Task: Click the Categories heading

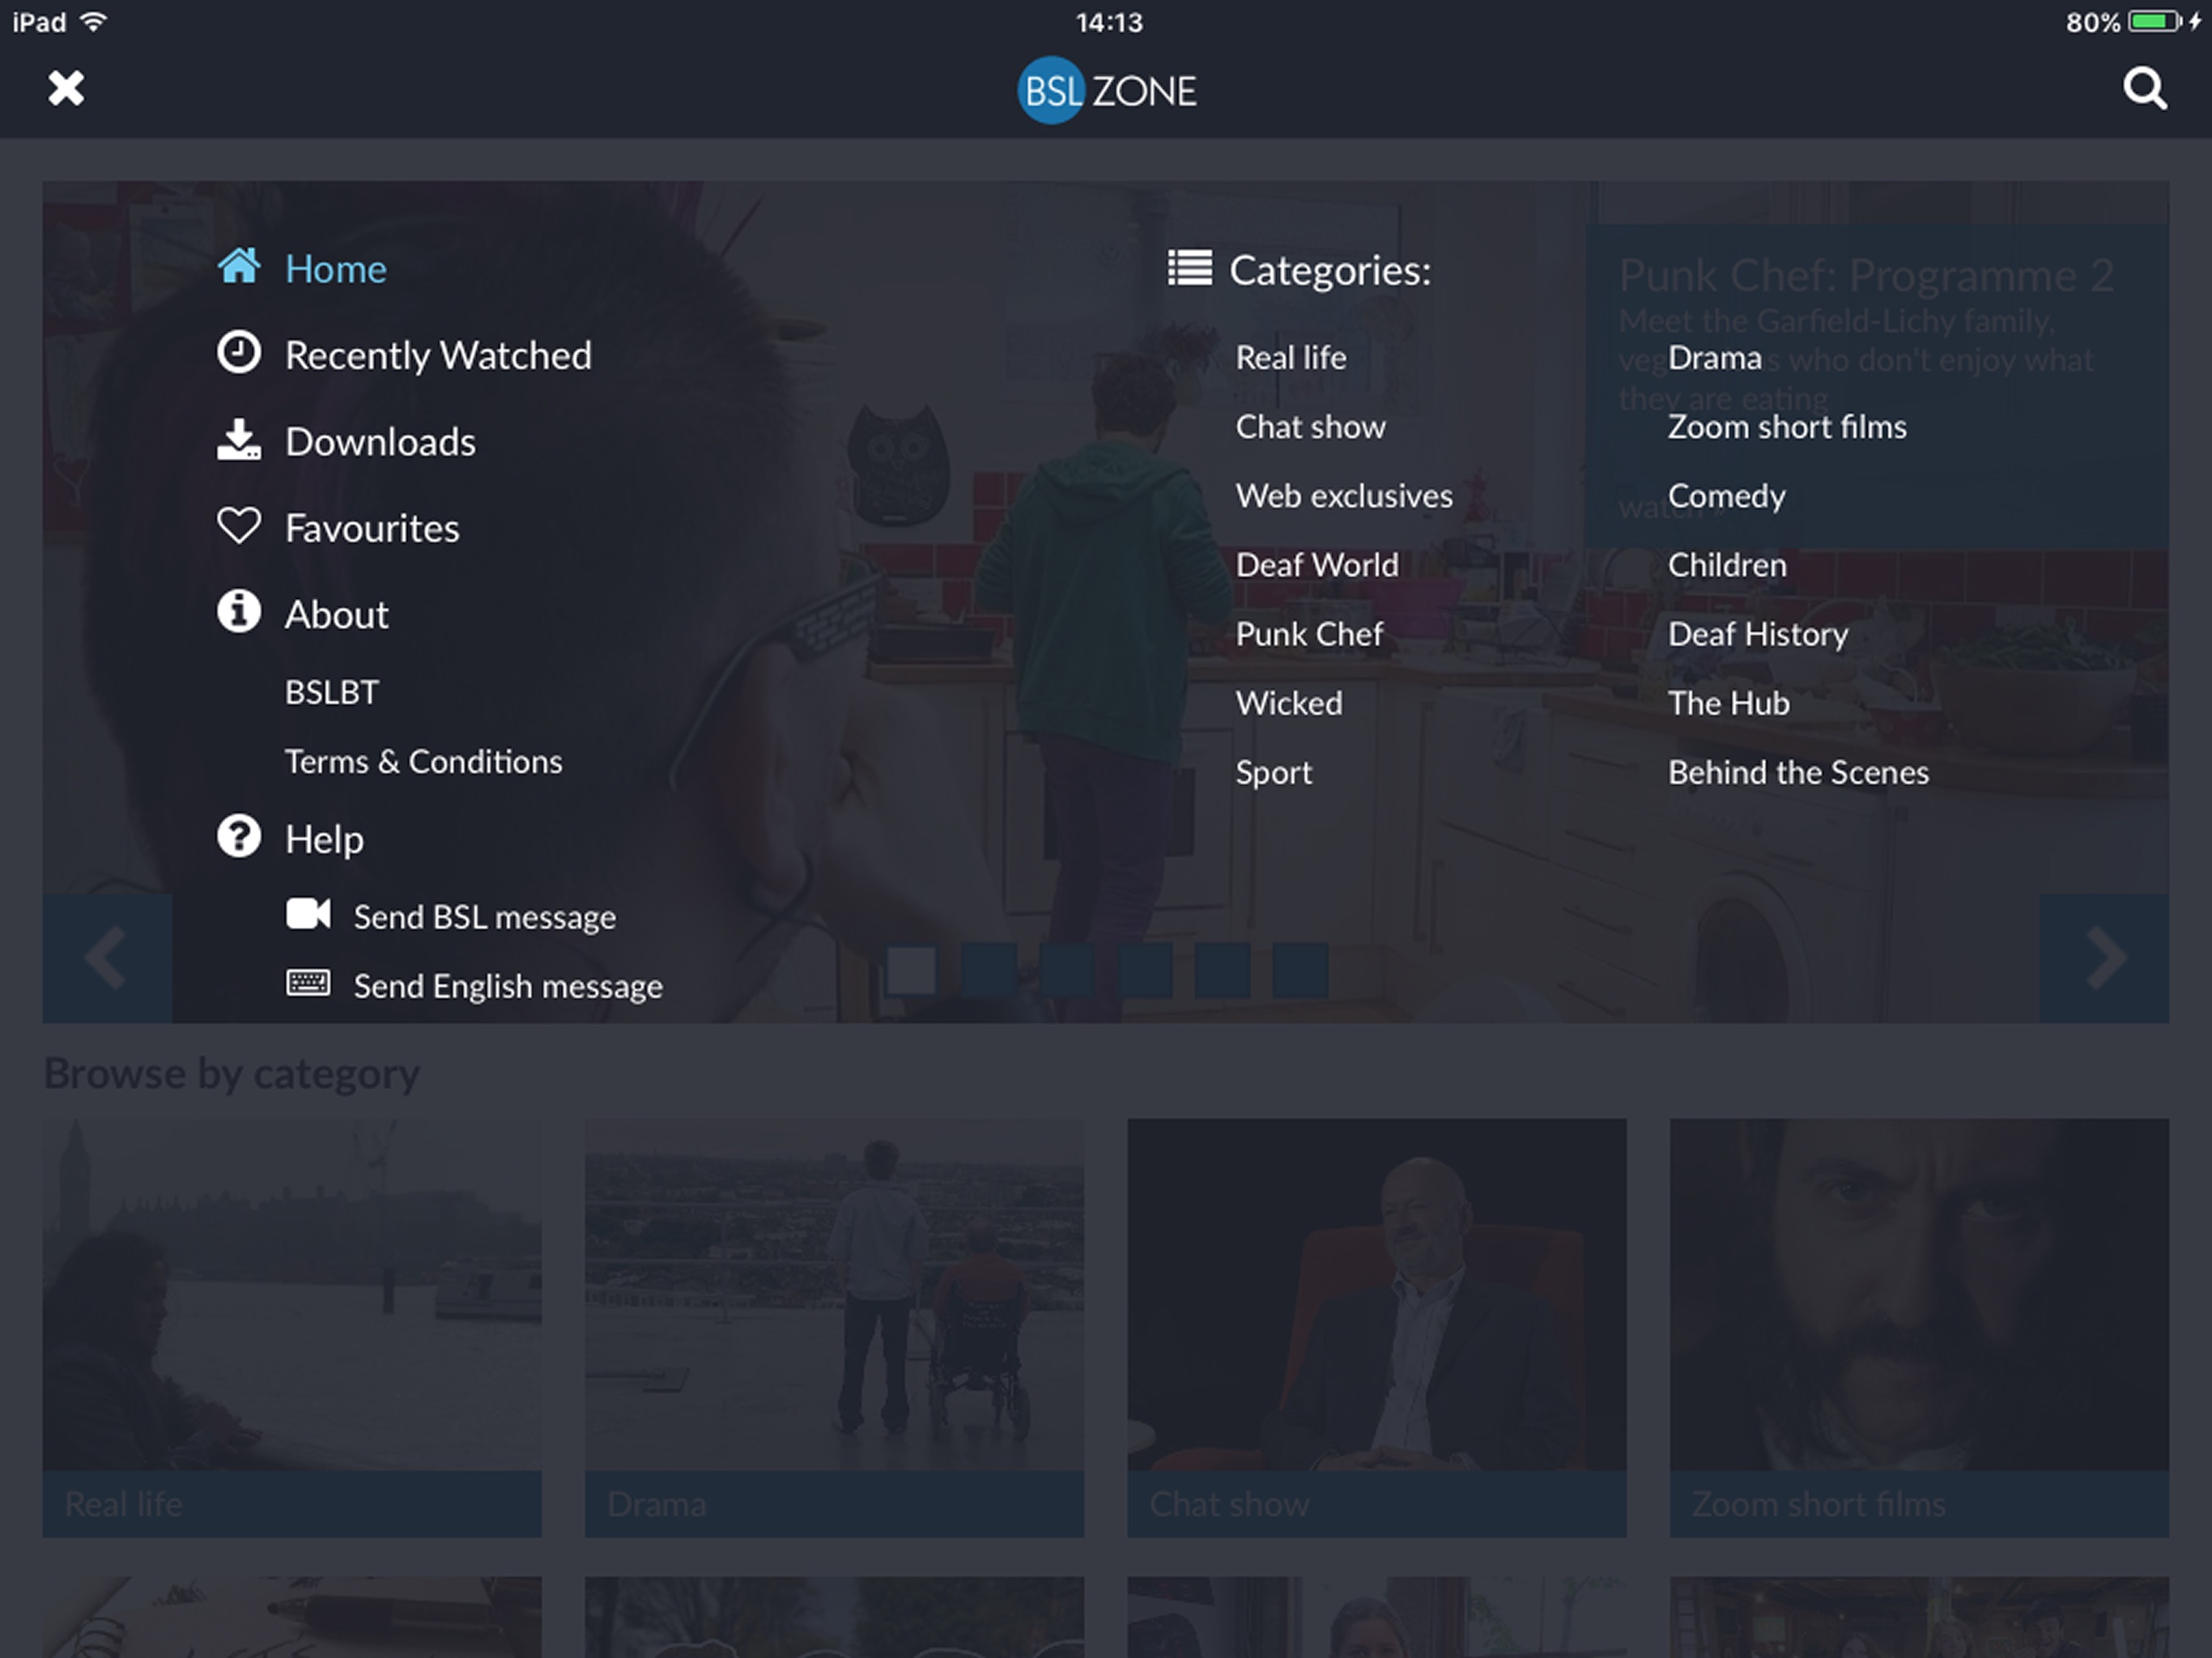Action: 1330,270
